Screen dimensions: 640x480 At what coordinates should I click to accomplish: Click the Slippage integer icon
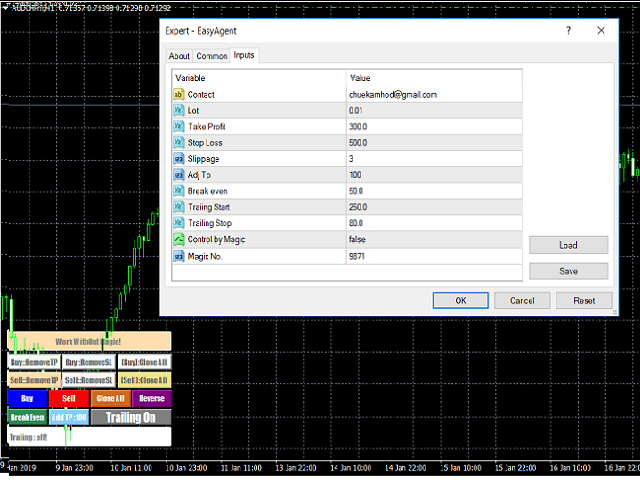pos(178,159)
